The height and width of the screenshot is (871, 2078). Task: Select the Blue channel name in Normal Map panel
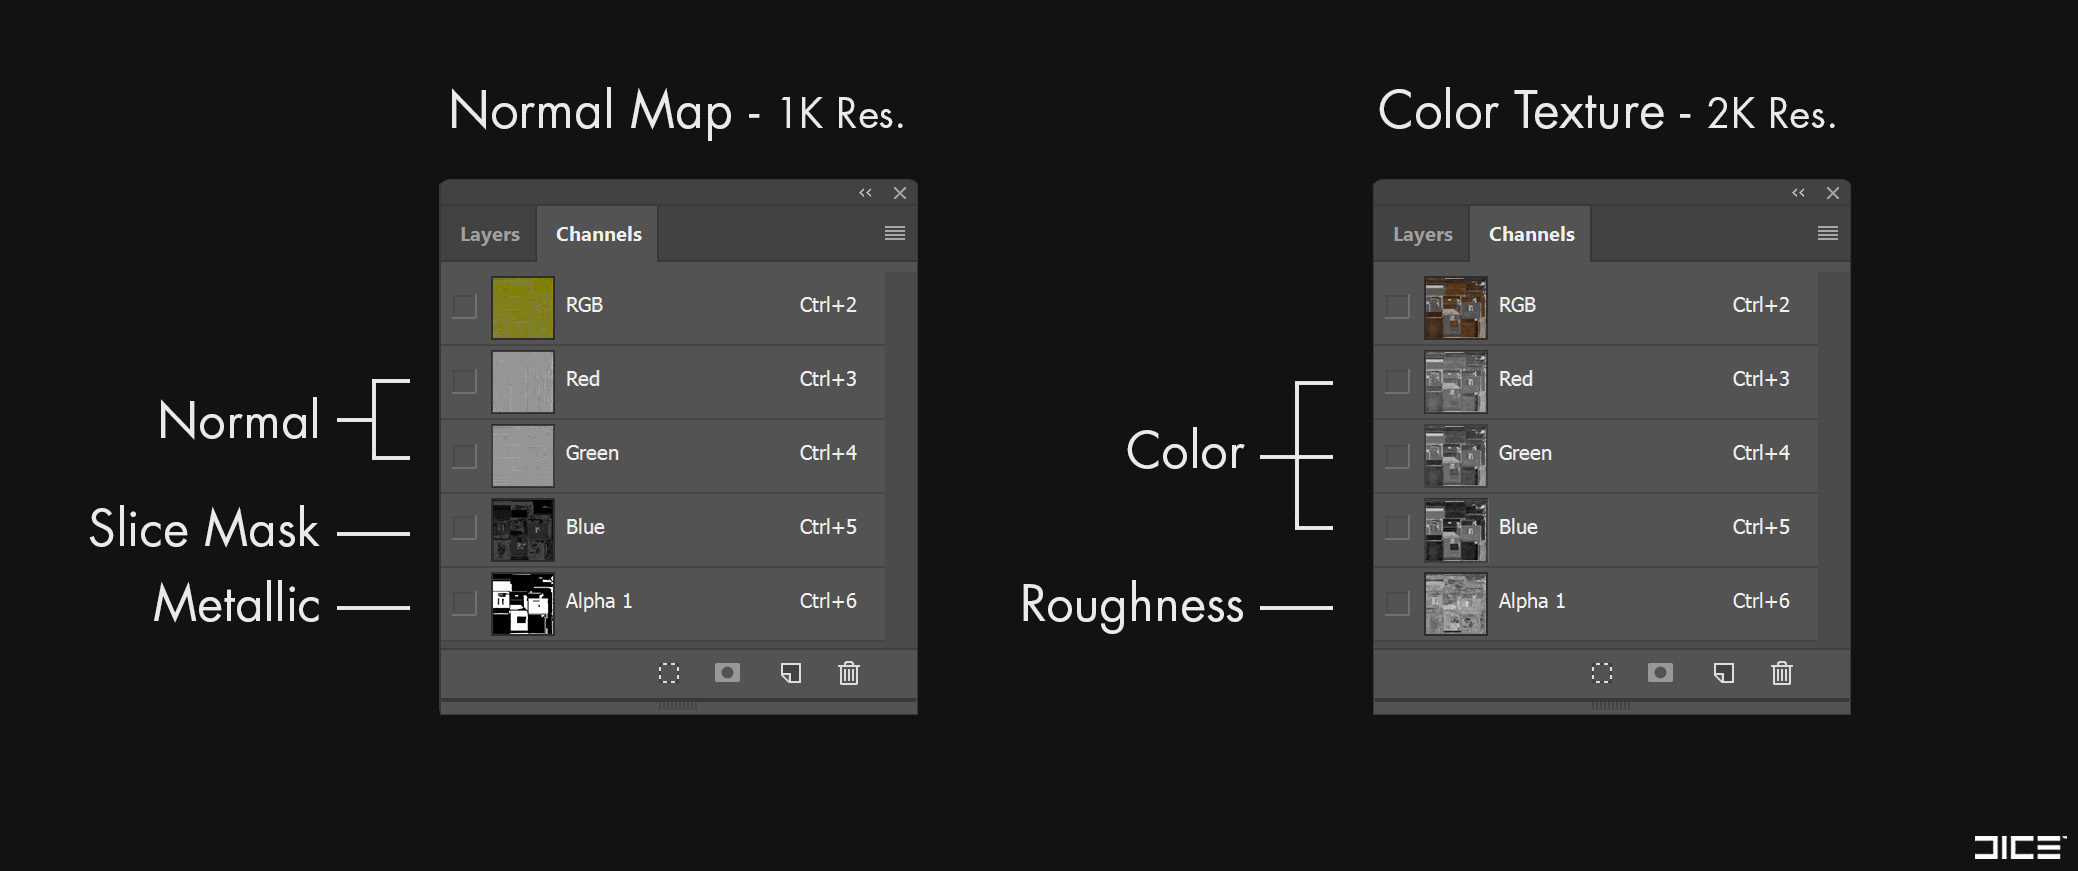coord(585,527)
